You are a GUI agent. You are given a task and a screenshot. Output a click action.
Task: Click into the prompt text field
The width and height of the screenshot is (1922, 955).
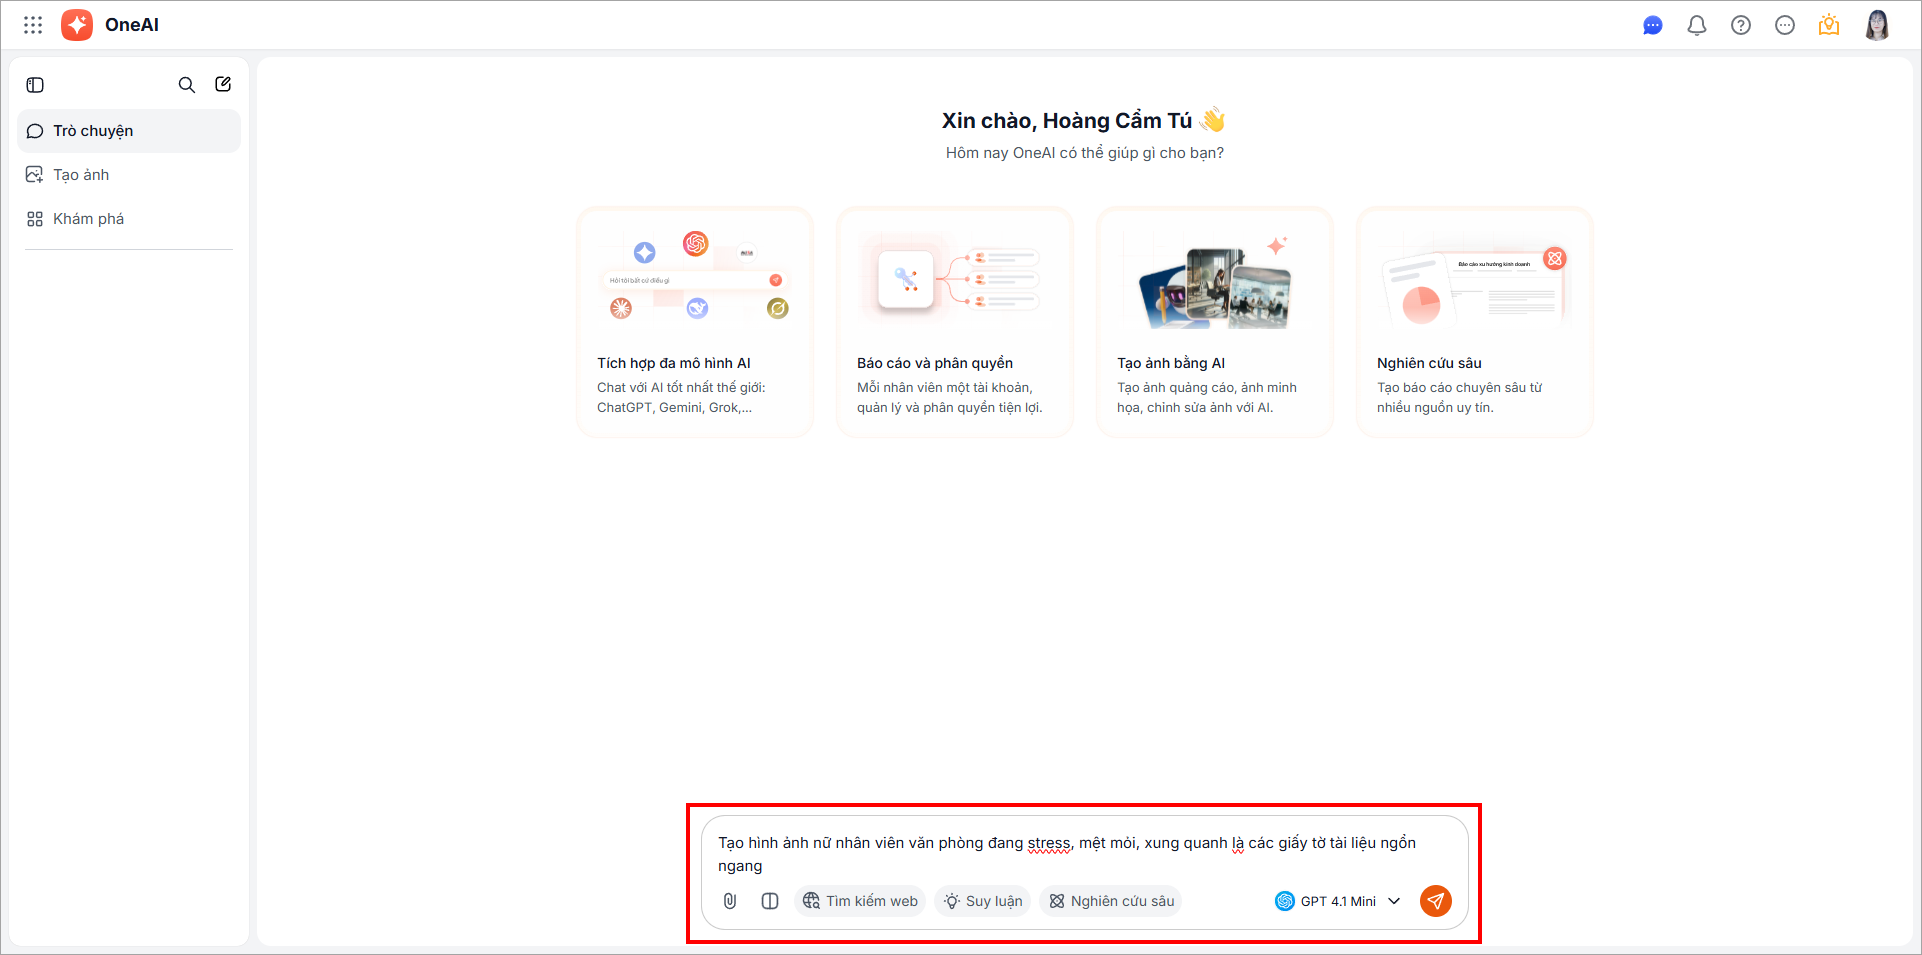[x=1084, y=854]
